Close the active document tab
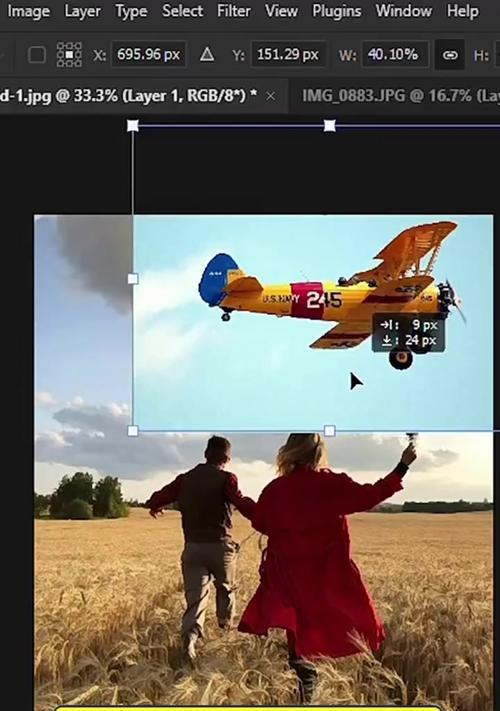Image resolution: width=500 pixels, height=711 pixels. coord(271,96)
